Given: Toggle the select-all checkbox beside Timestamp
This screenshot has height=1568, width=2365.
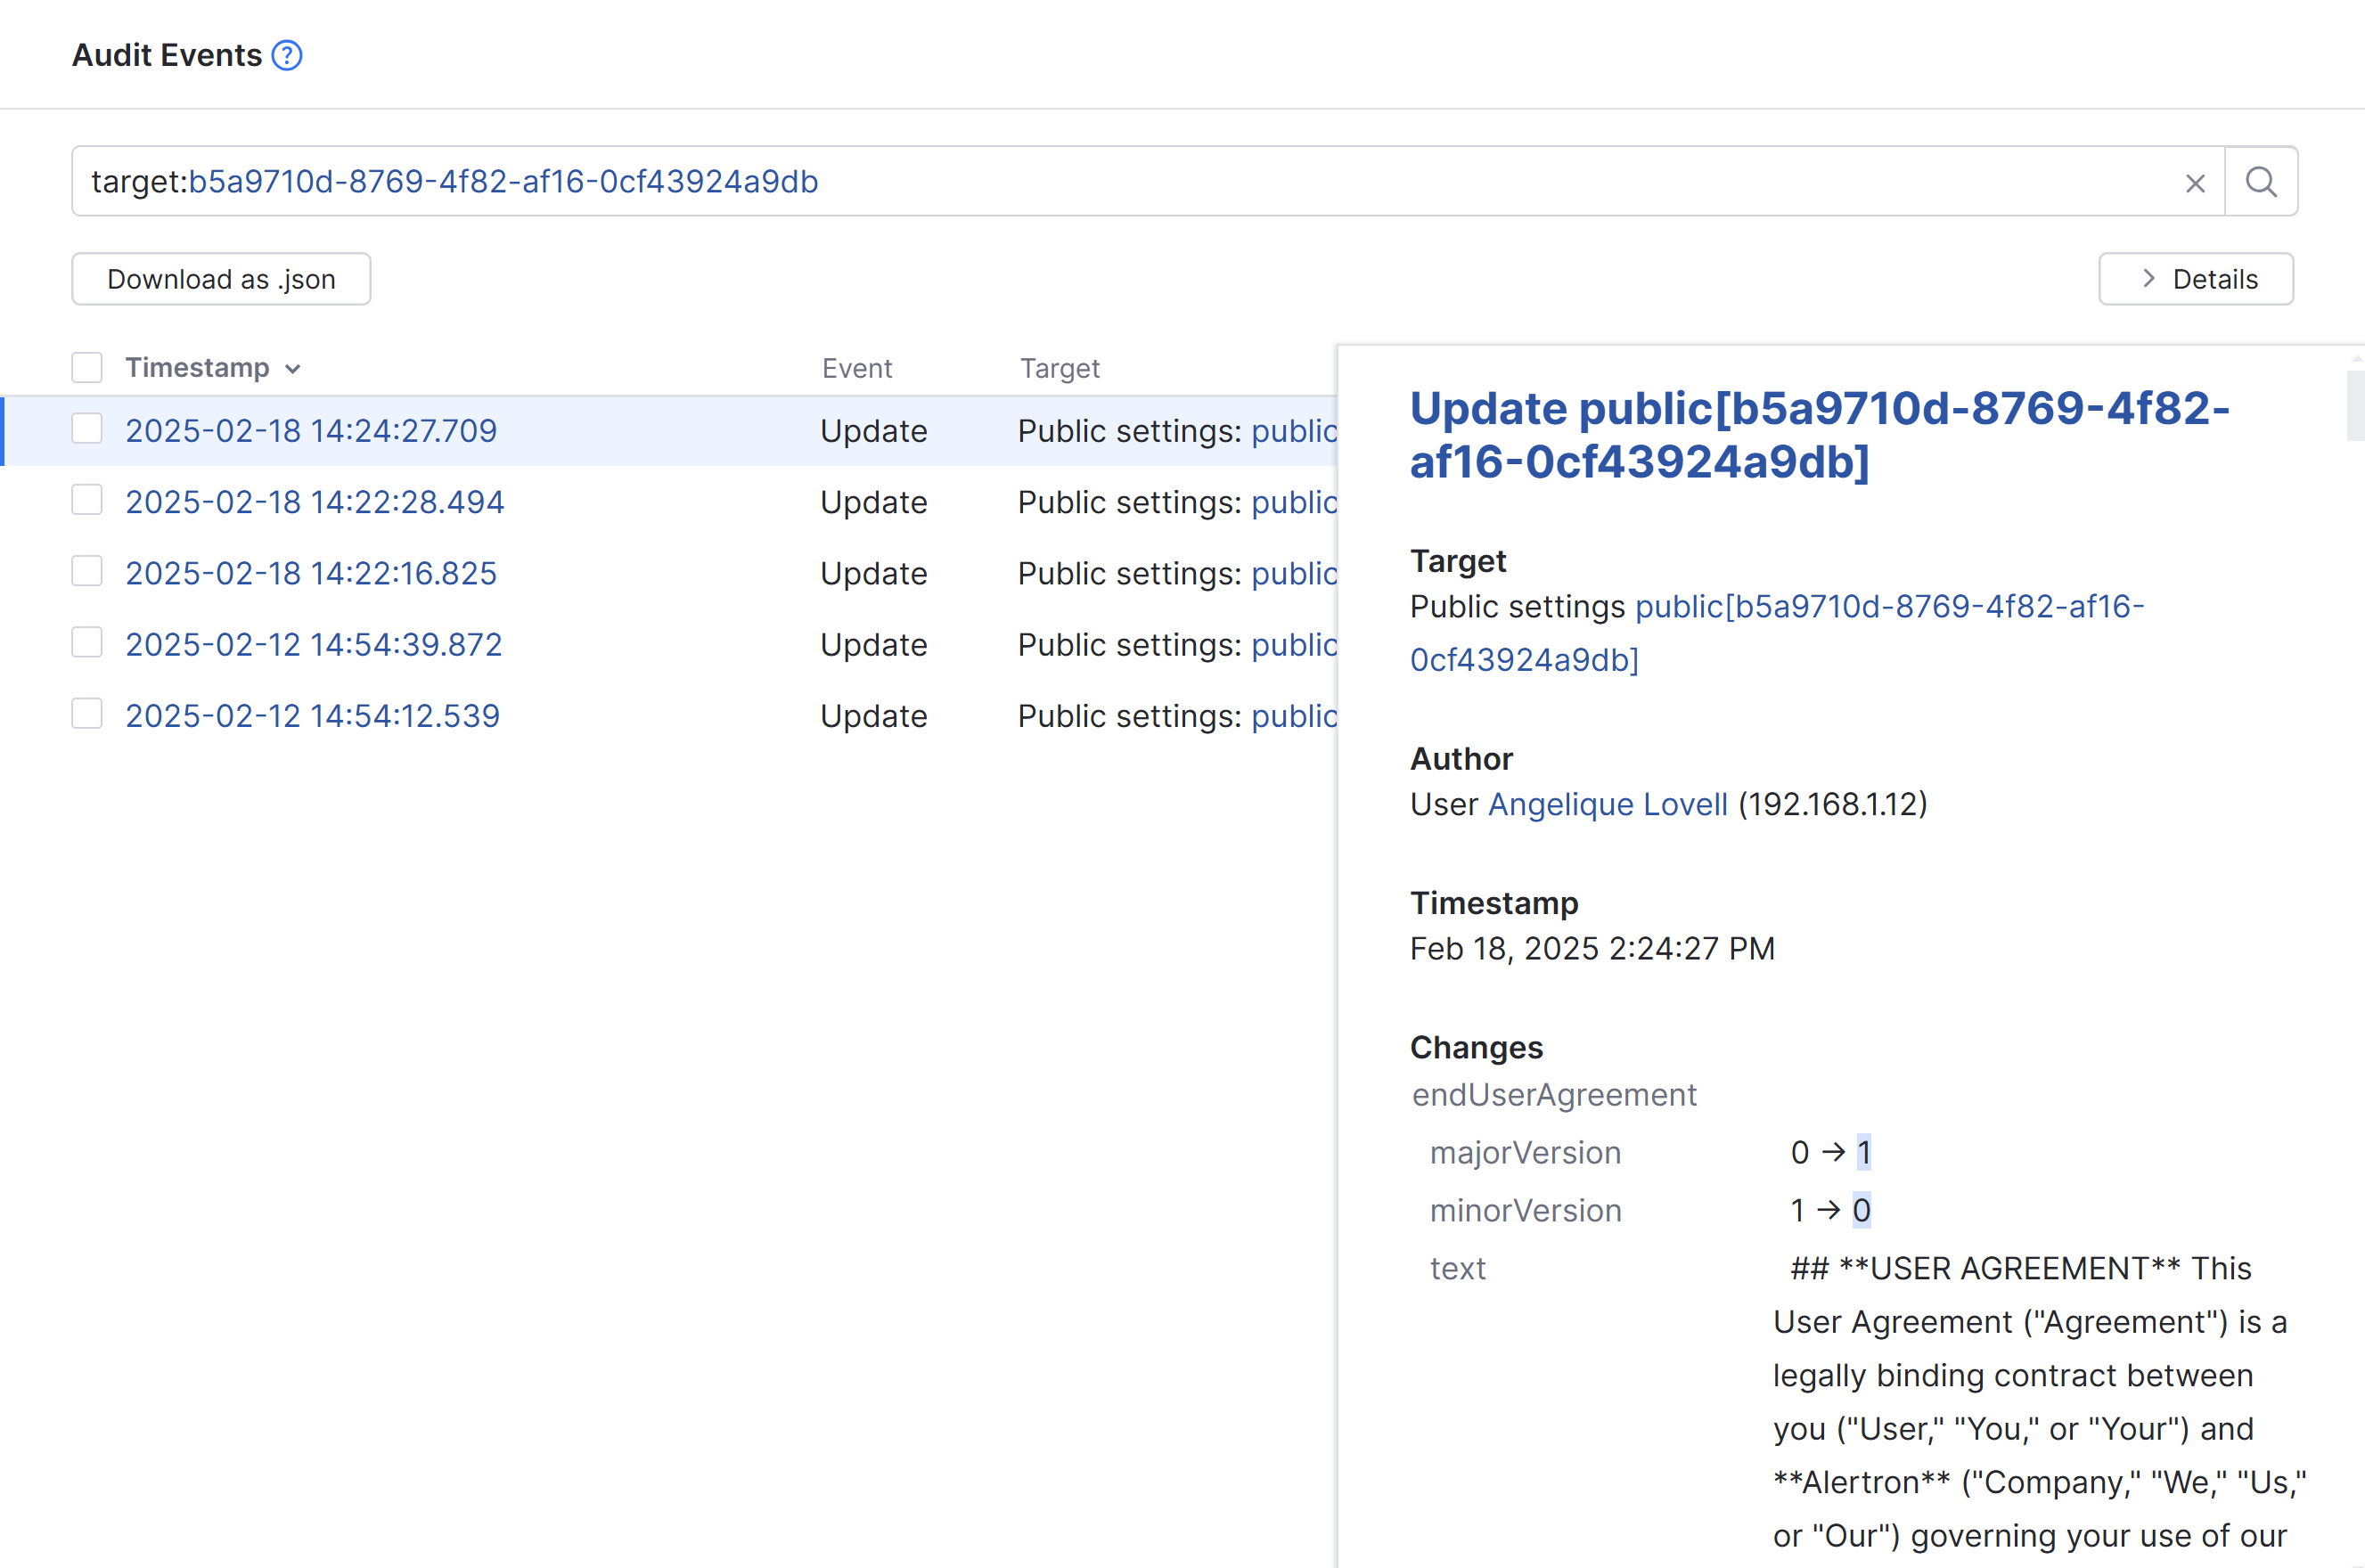Looking at the screenshot, I should click(x=87, y=368).
